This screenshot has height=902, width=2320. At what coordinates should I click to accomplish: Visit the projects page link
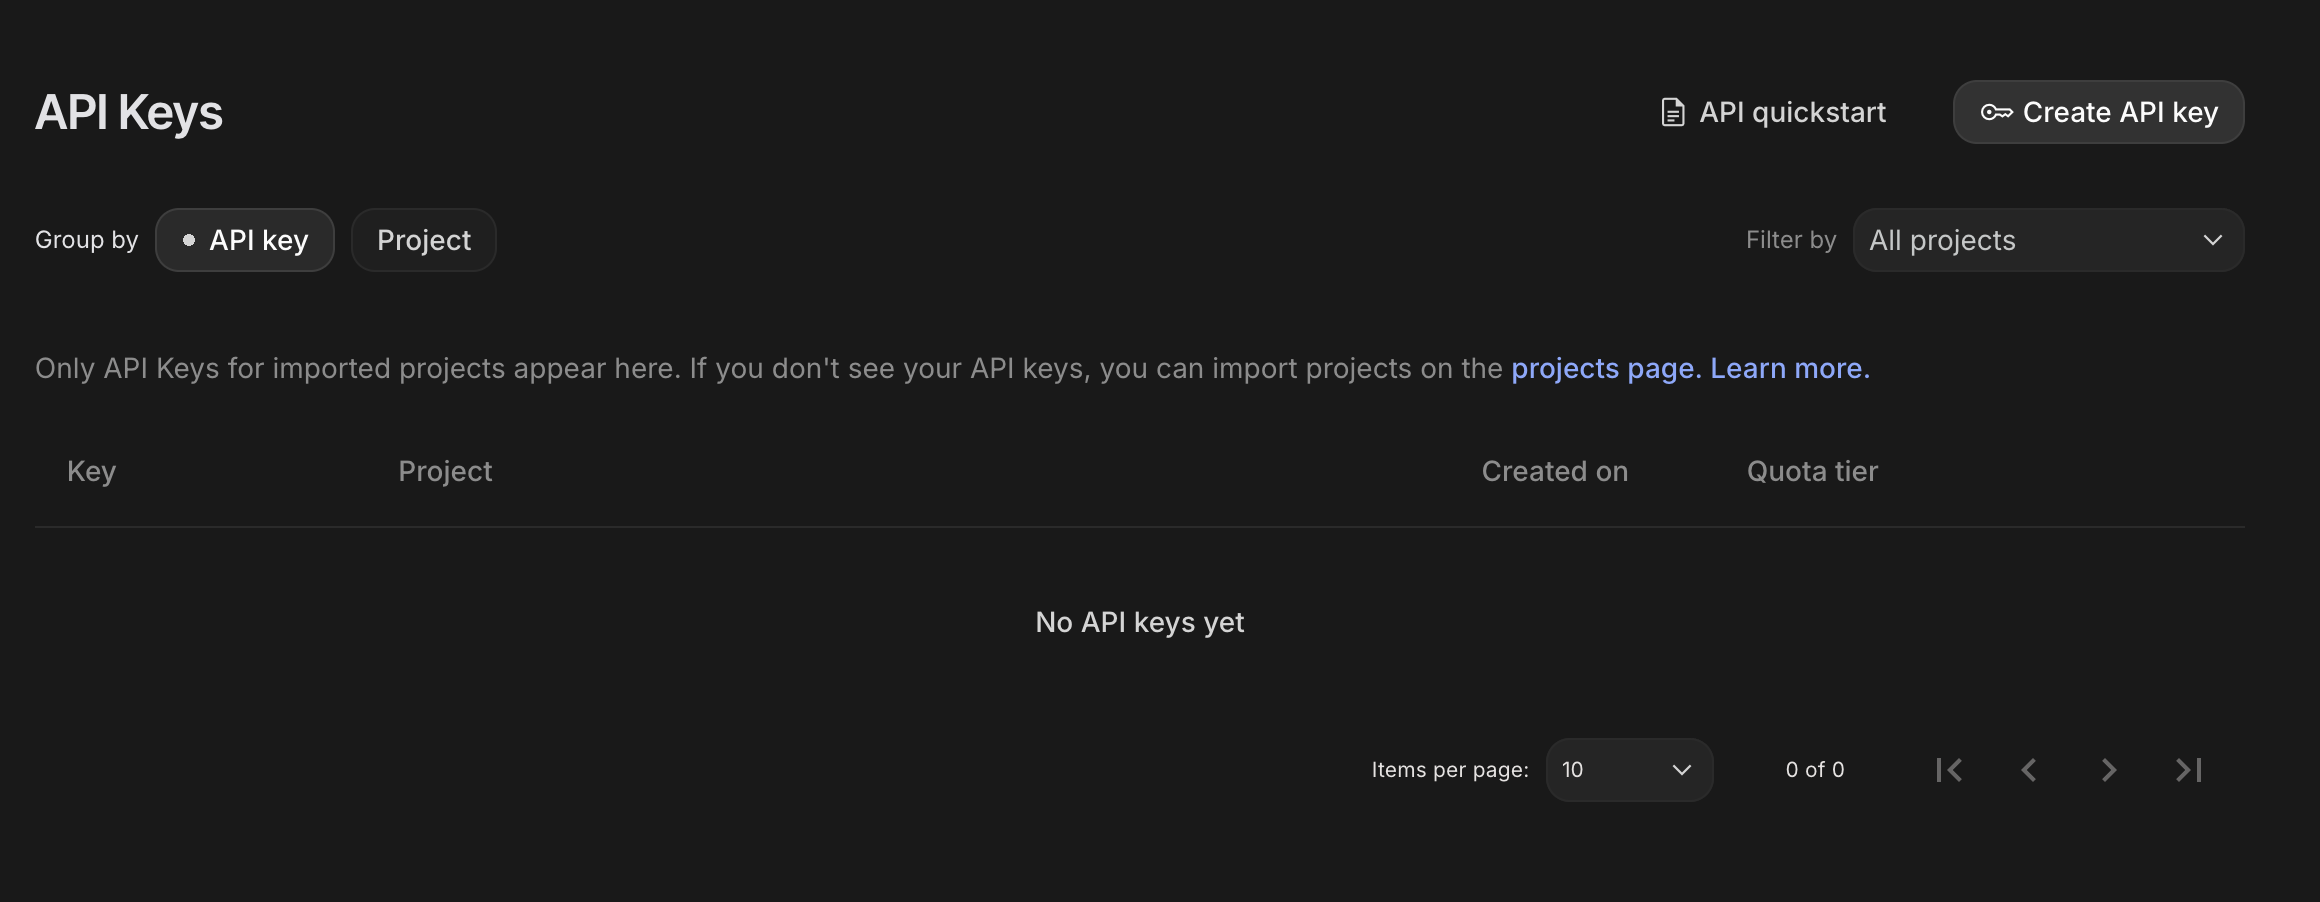[1602, 368]
